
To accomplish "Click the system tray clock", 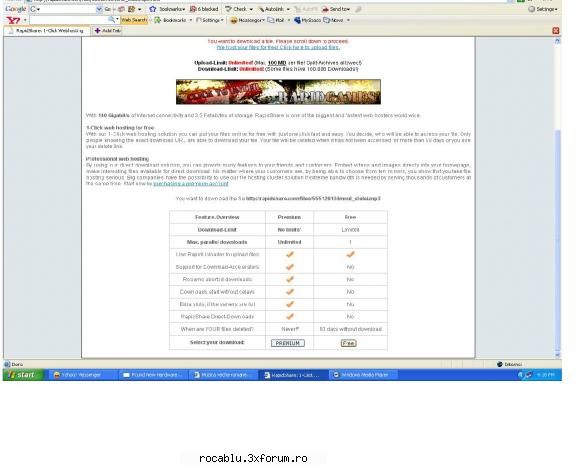I will tap(545, 375).
